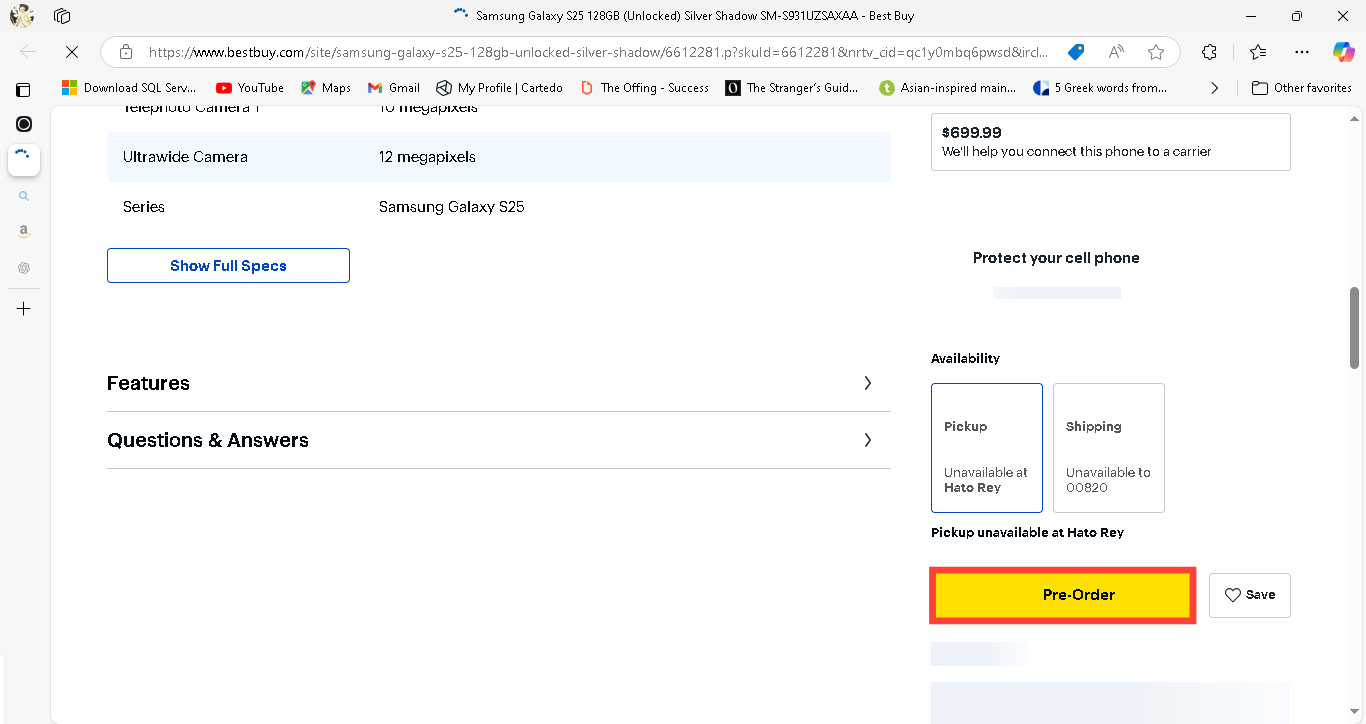Click the Ultrawide Camera spec row
The image size is (1366, 724).
(x=498, y=157)
